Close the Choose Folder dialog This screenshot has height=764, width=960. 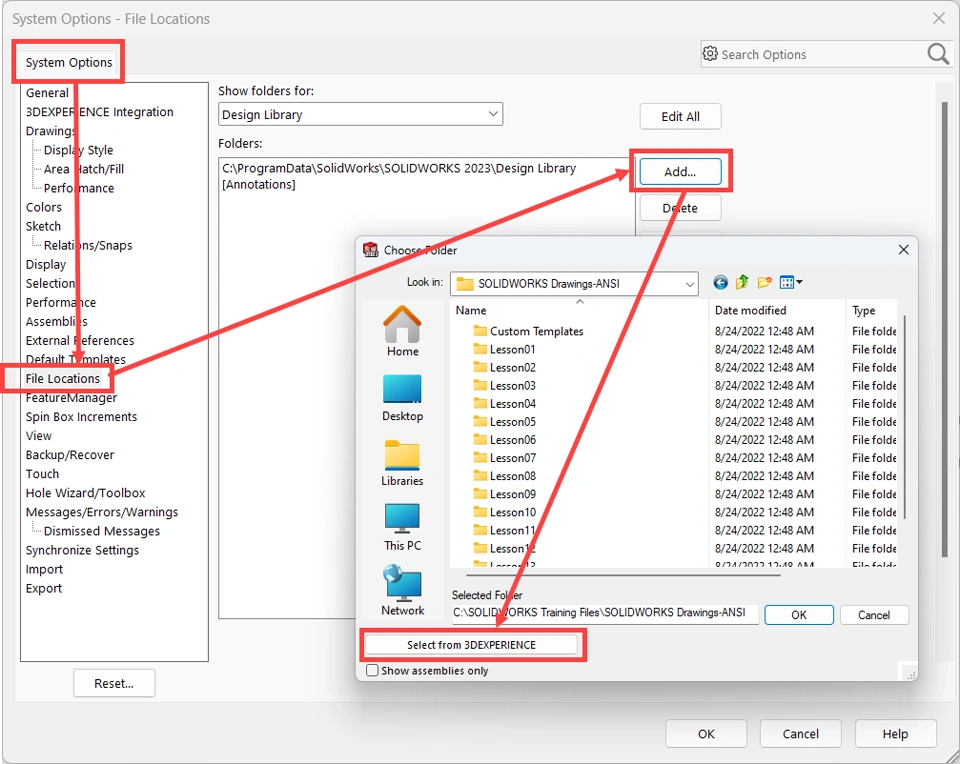tap(903, 250)
